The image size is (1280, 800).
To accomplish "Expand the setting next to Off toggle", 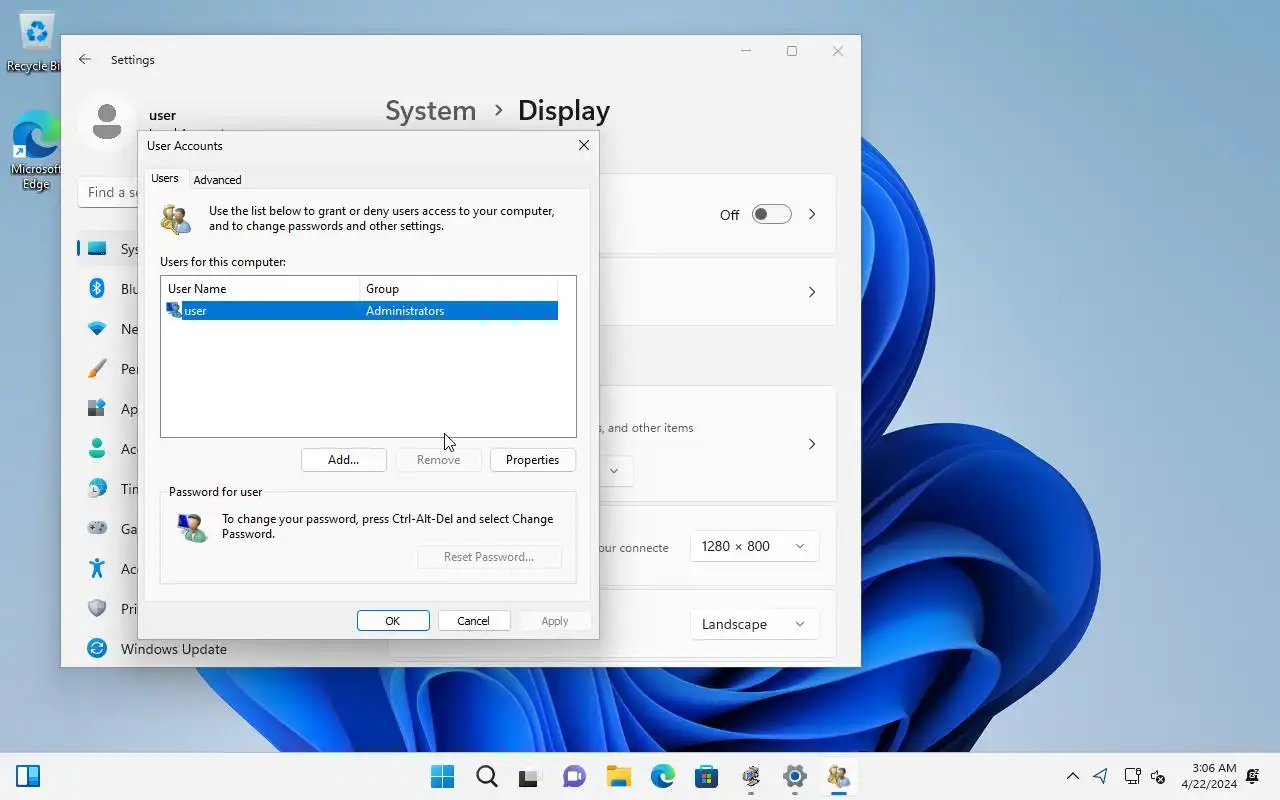I will click(x=812, y=214).
